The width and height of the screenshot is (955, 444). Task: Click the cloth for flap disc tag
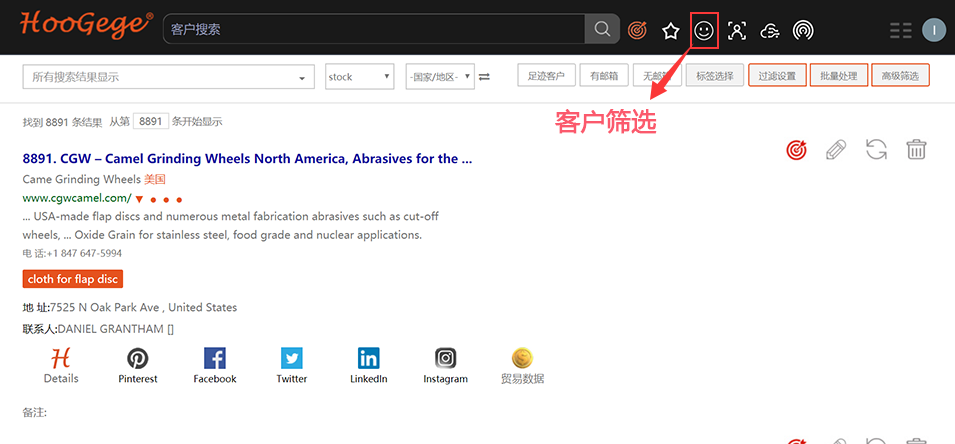tap(72, 279)
